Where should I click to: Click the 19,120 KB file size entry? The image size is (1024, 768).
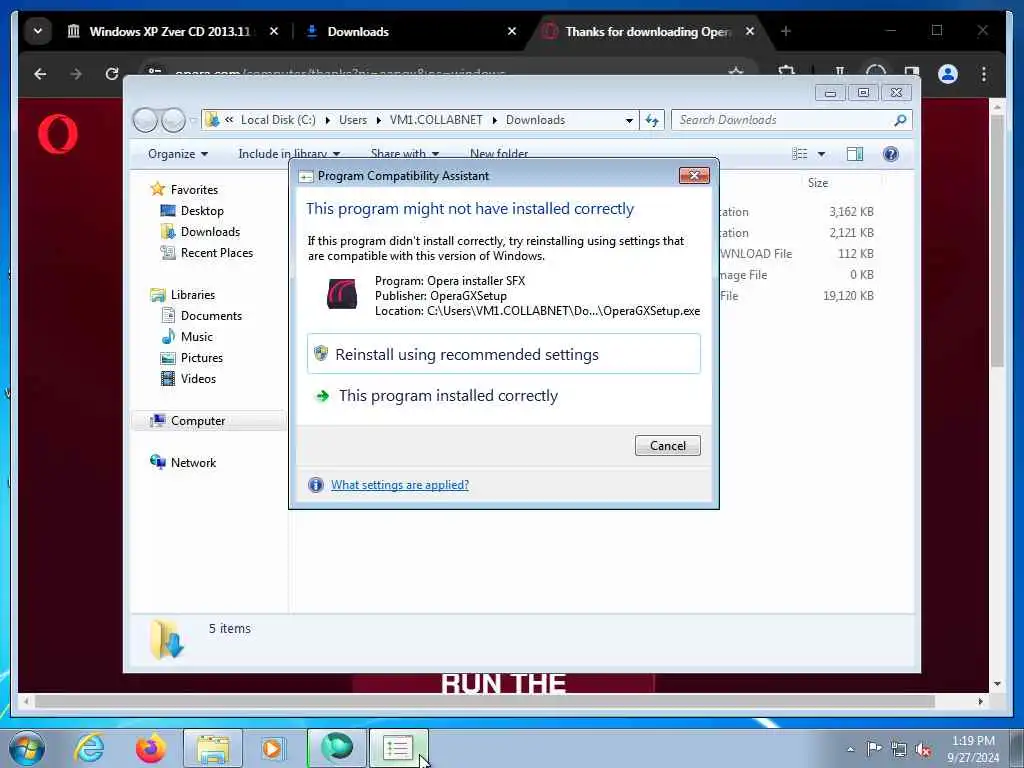click(x=848, y=295)
